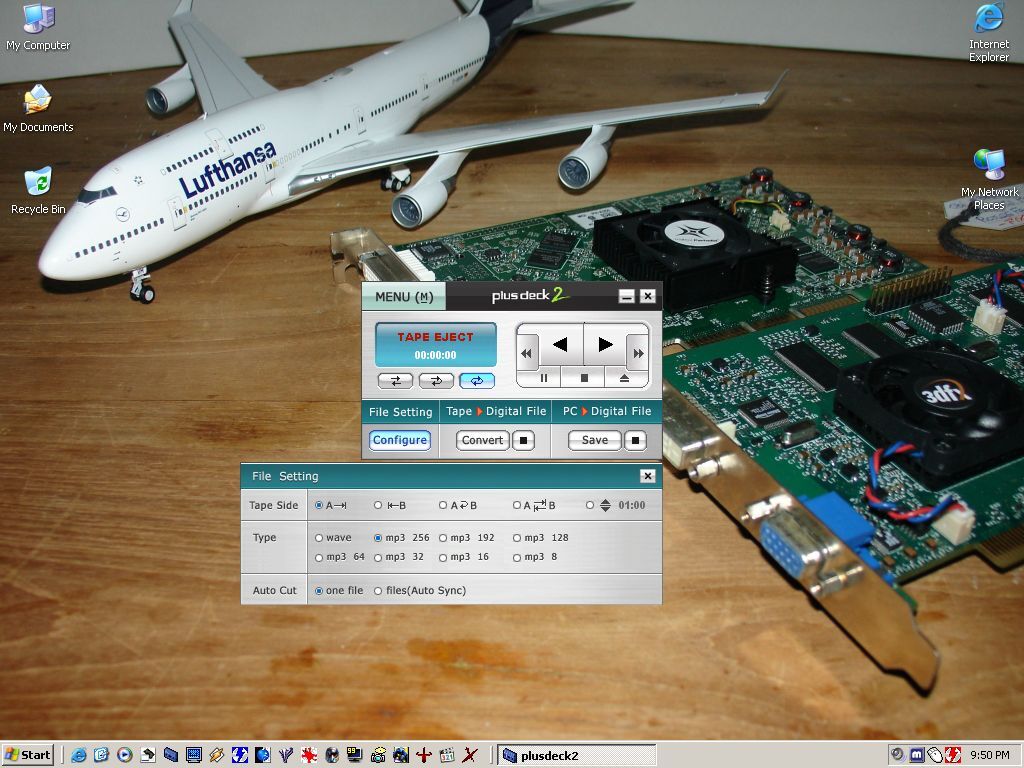
Task: Pause tape playback
Action: pos(543,377)
